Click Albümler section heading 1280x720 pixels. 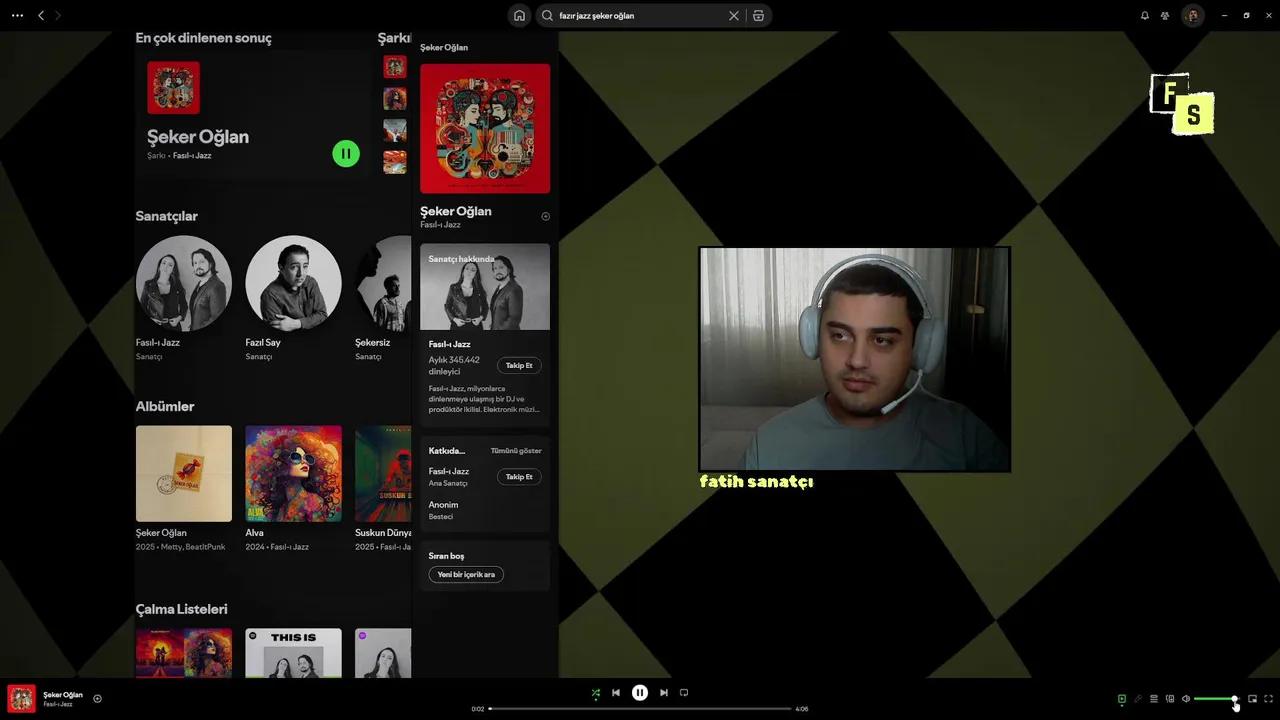[165, 407]
